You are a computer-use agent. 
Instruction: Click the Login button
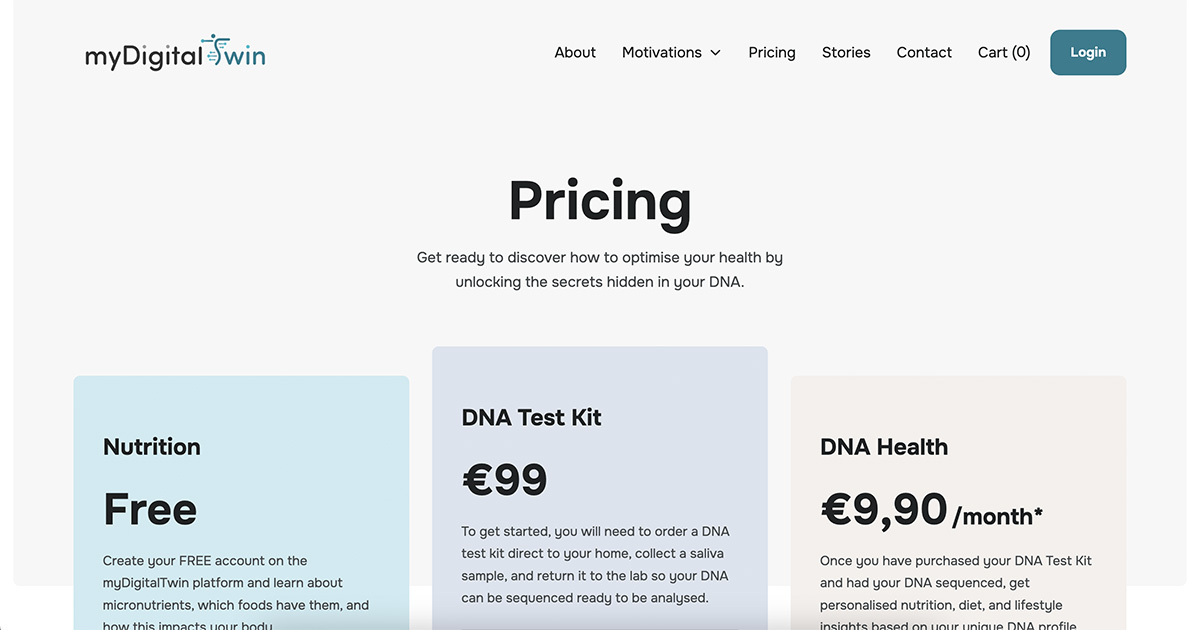[1088, 52]
